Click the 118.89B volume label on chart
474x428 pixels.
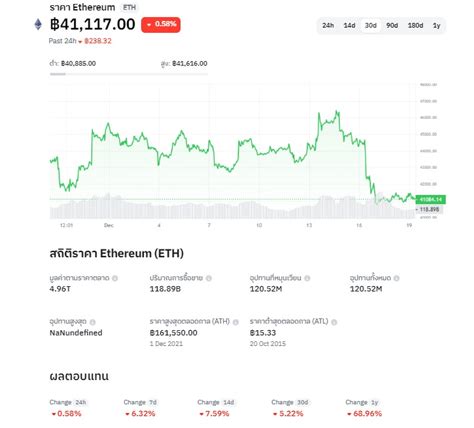429,209
